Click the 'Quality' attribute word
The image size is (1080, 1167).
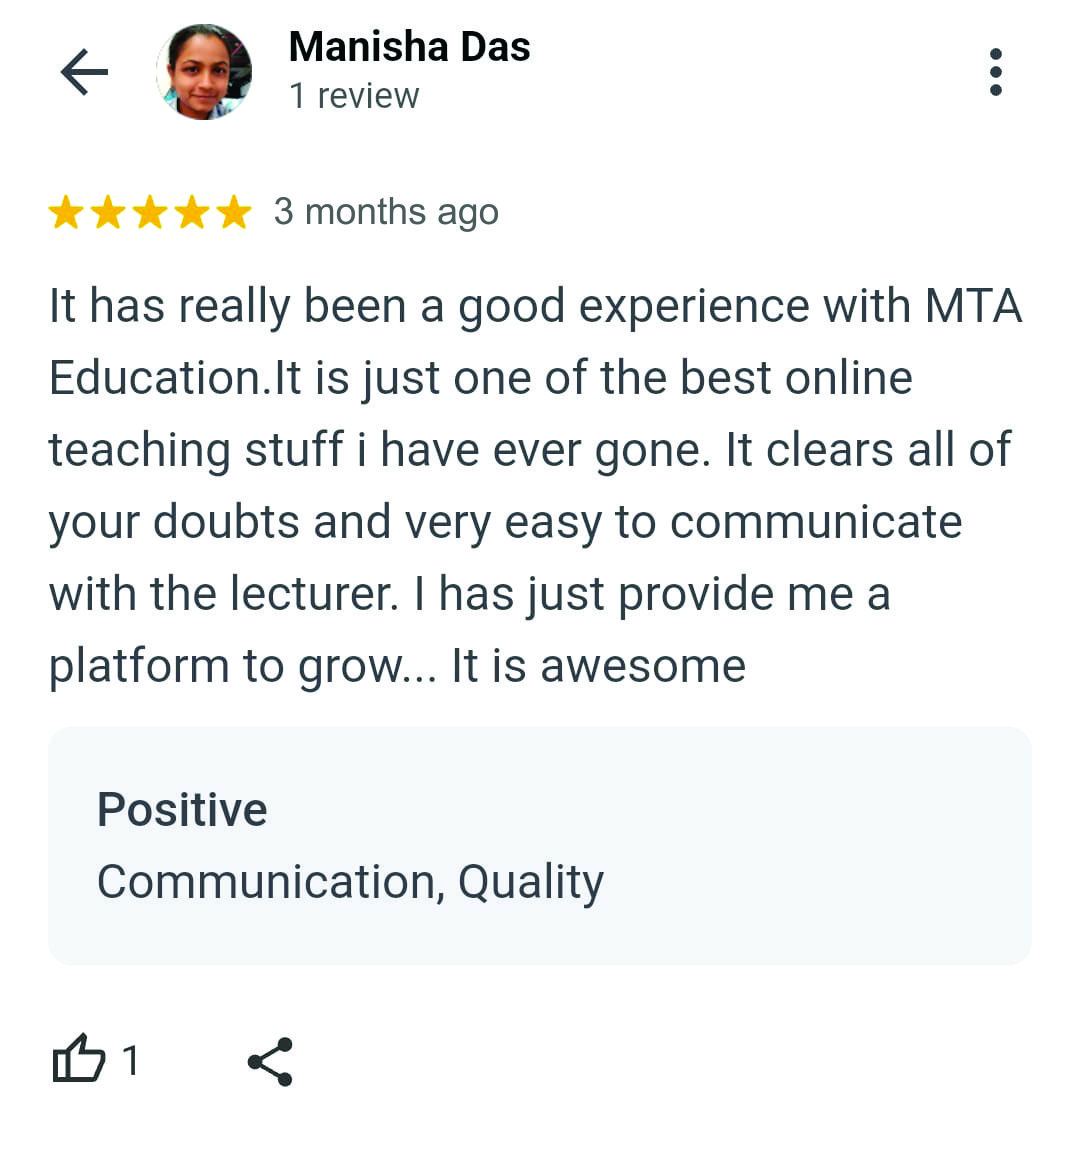click(x=530, y=882)
